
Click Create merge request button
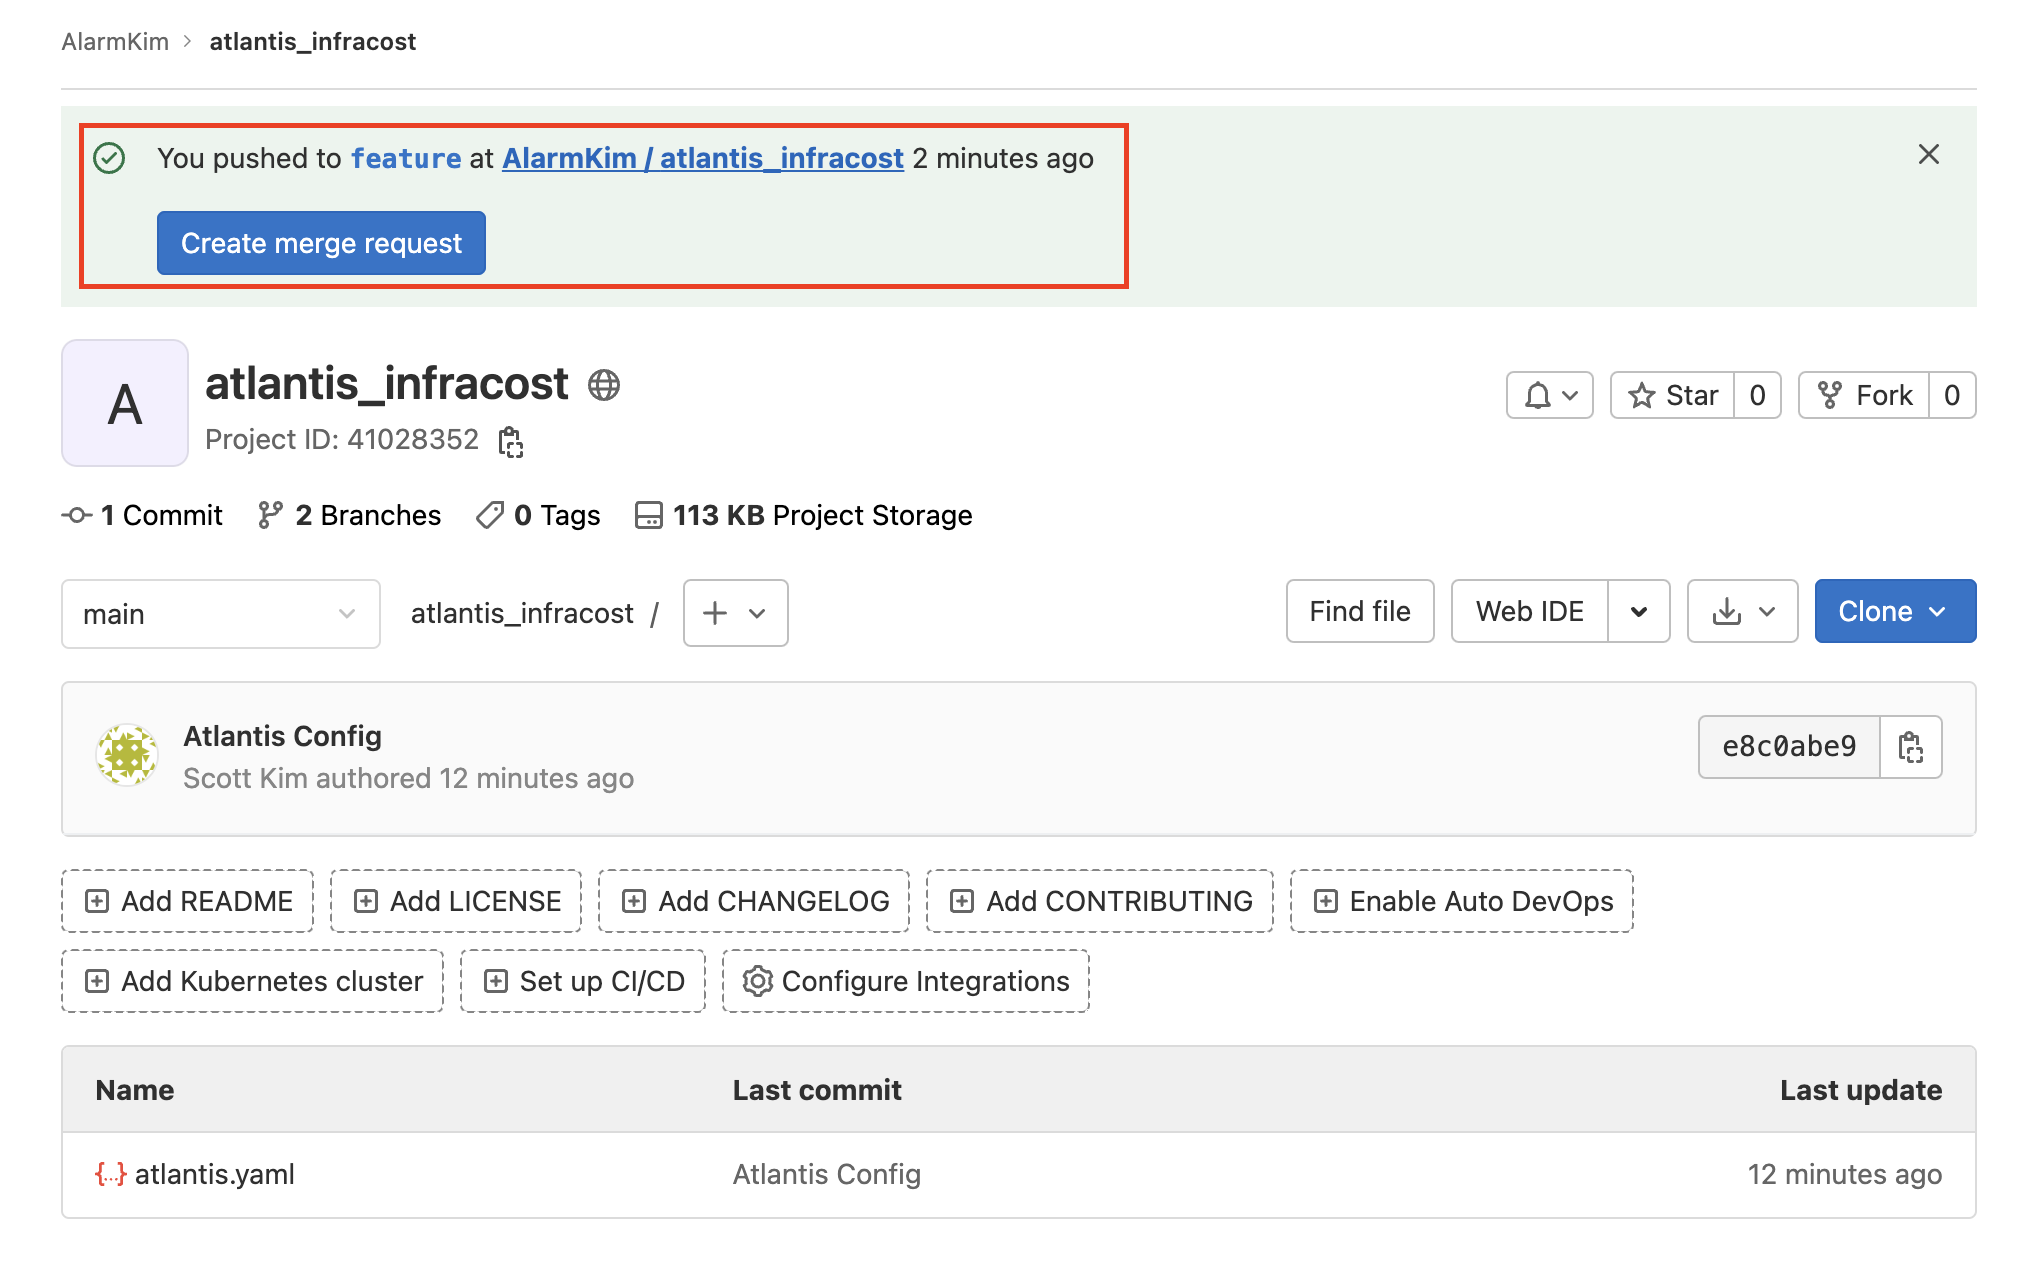tap(321, 243)
